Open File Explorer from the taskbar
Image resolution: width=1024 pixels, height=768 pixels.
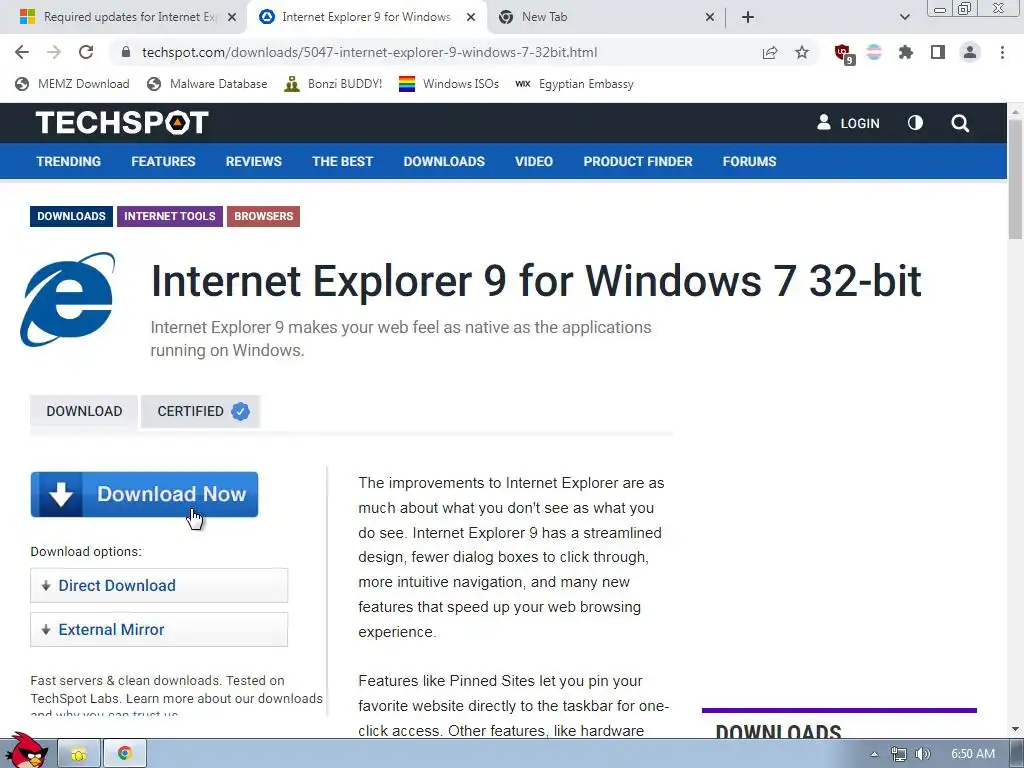(79, 754)
